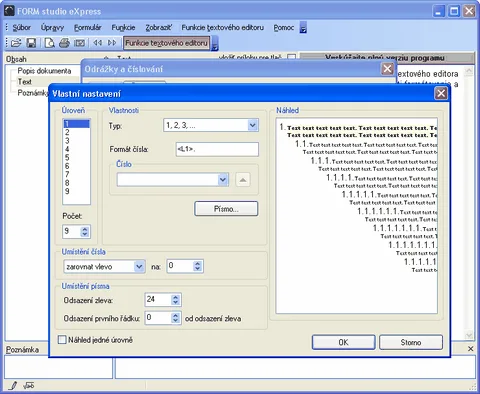Image resolution: width=480 pixels, height=394 pixels.
Task: Click the printer toolbar icon
Action: click(x=64, y=43)
